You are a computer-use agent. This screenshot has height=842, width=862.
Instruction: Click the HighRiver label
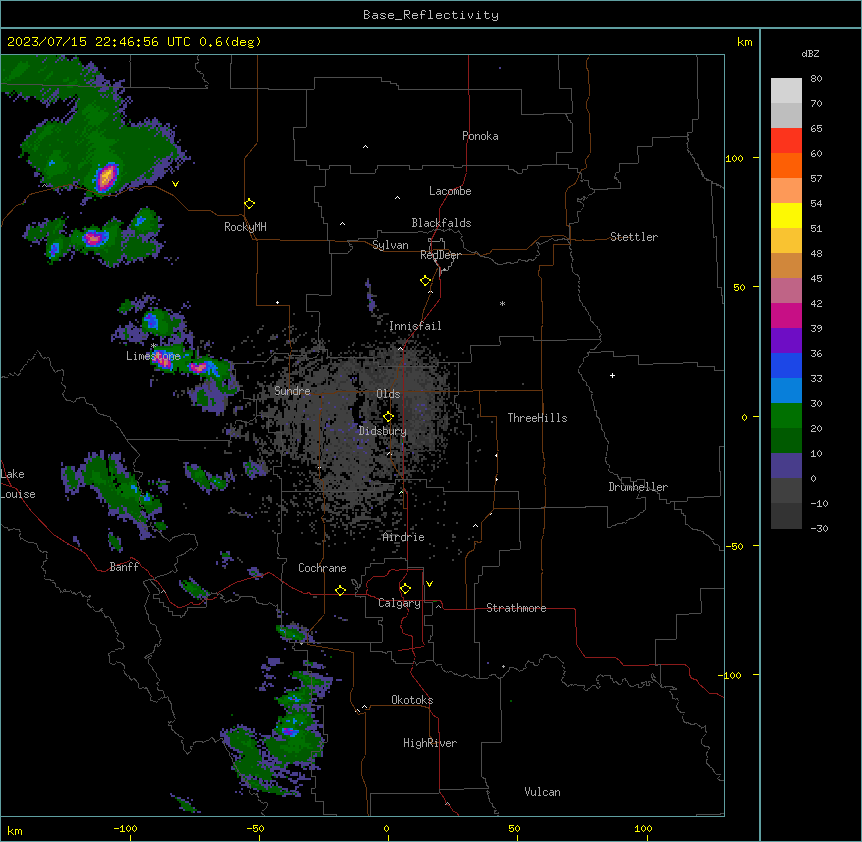click(x=430, y=744)
